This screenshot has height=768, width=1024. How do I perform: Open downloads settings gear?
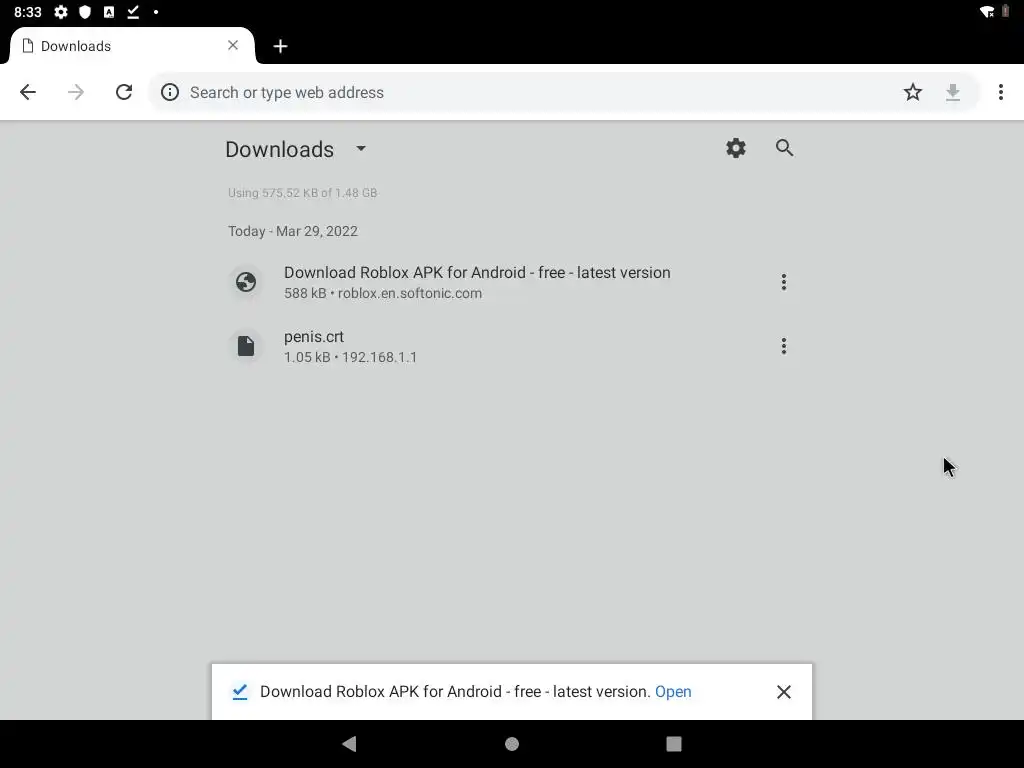tap(736, 148)
